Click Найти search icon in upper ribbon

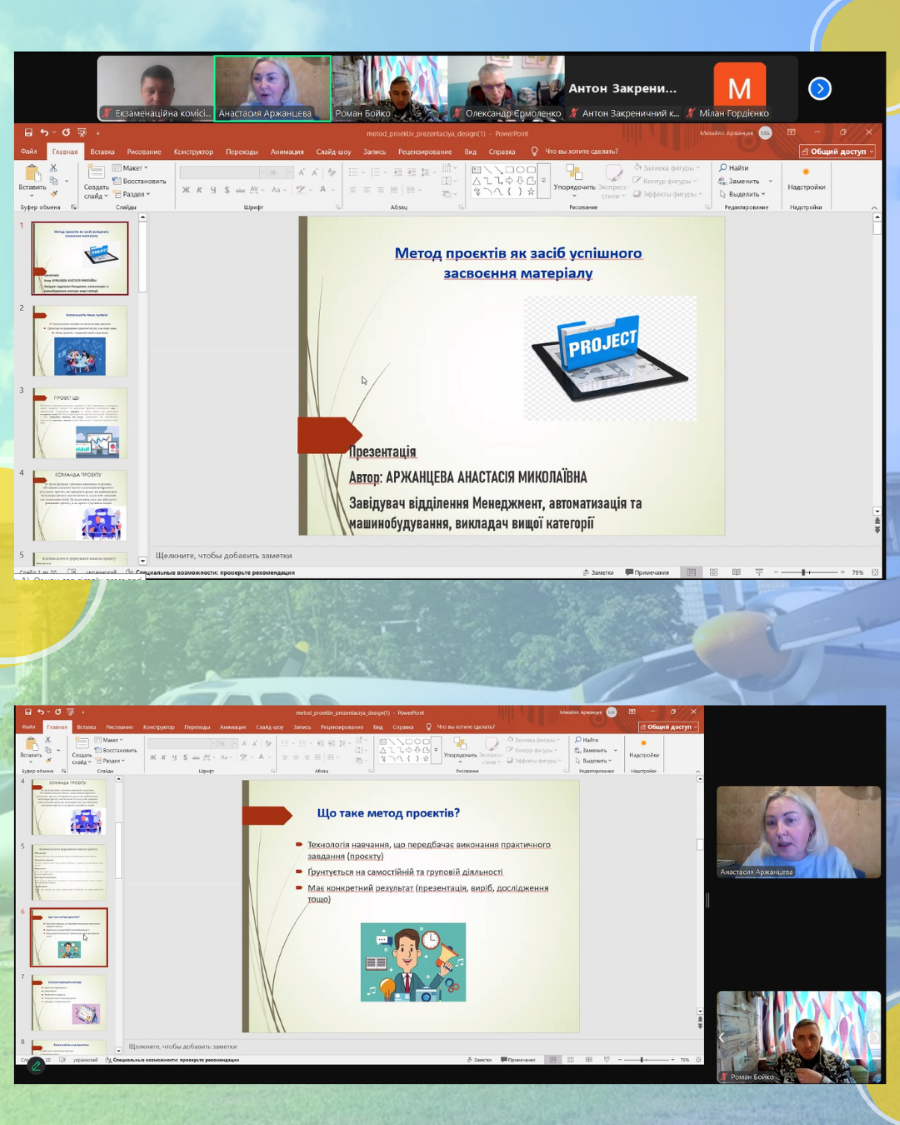tap(733, 168)
